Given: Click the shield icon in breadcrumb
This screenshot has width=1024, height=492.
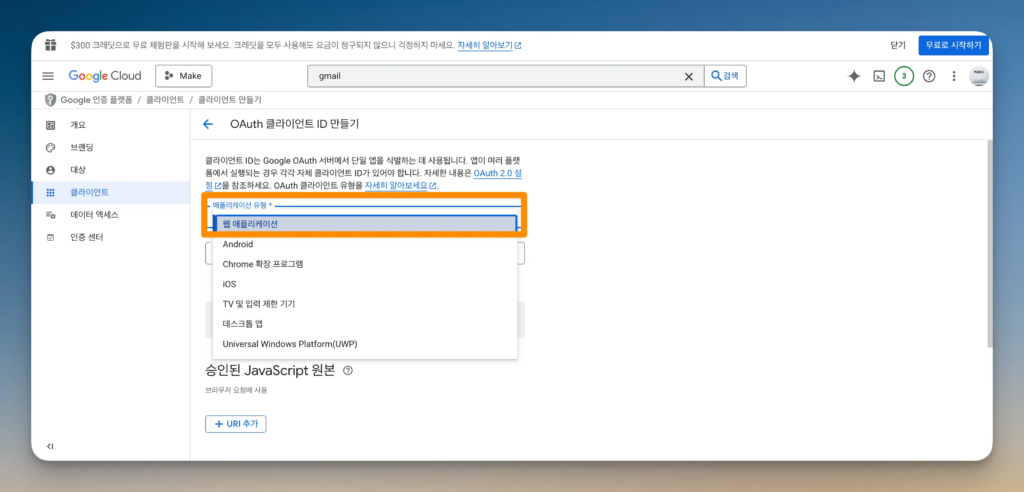Looking at the screenshot, I should click(x=50, y=100).
